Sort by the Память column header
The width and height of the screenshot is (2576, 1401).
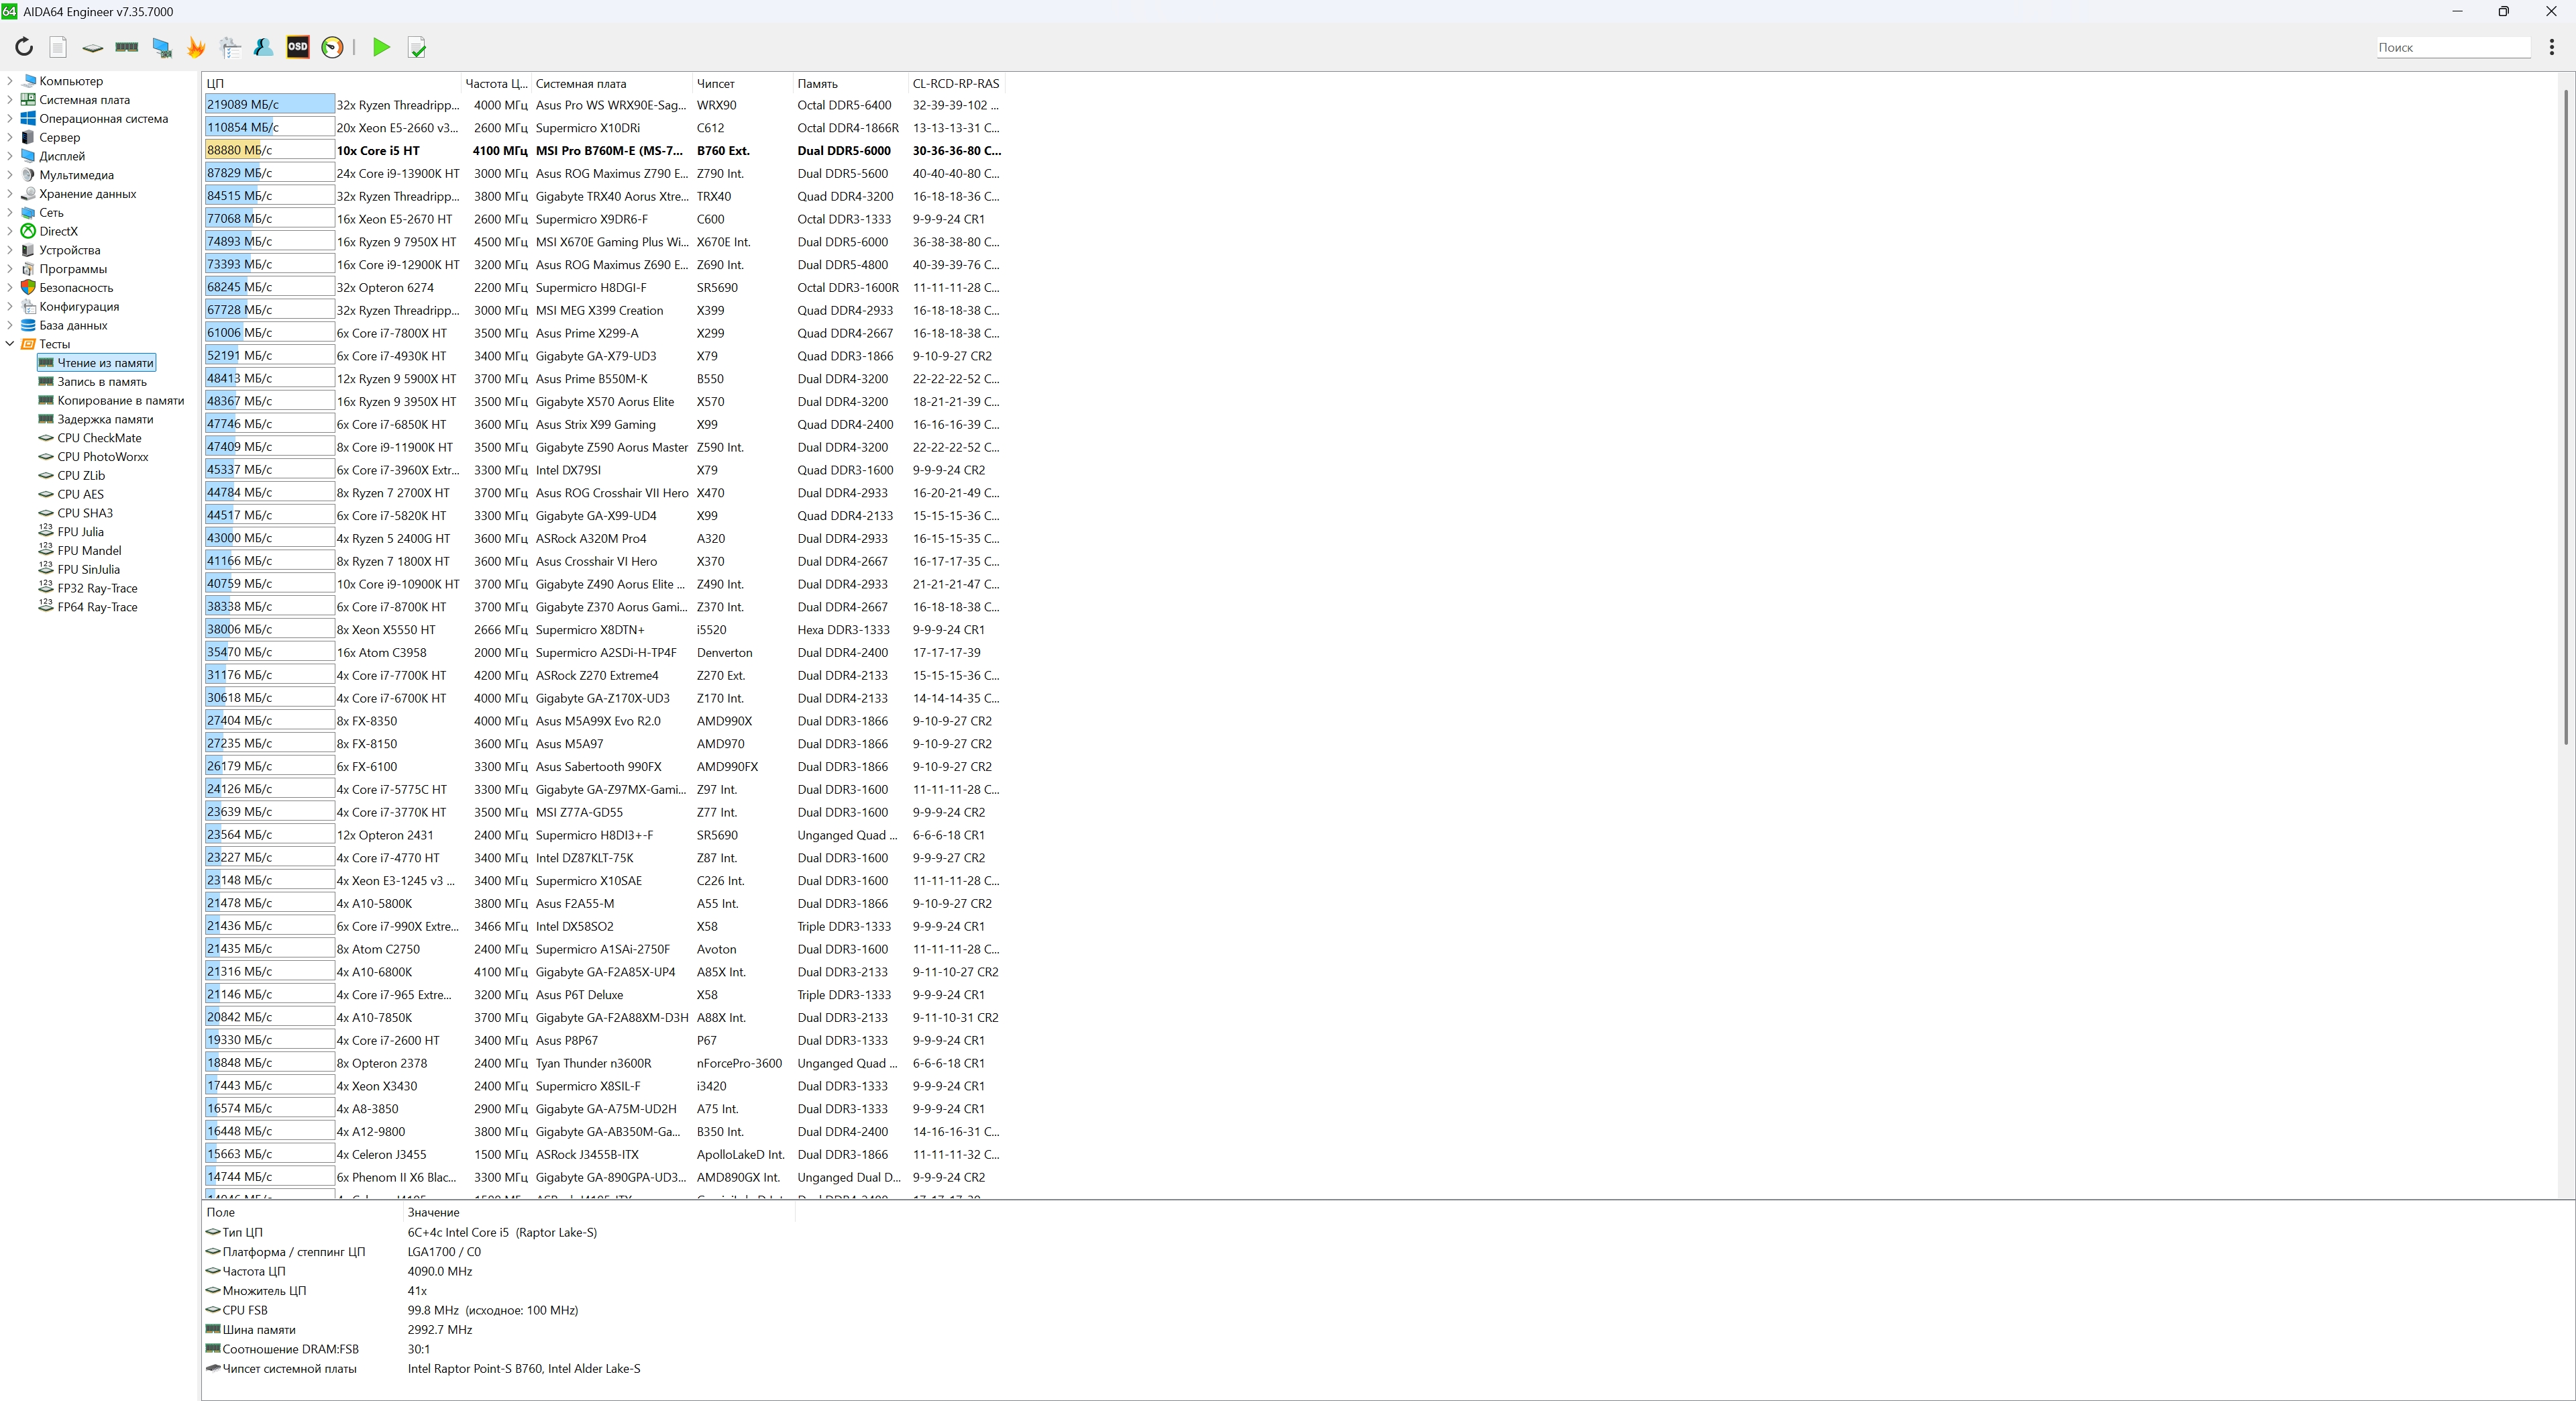coord(817,84)
